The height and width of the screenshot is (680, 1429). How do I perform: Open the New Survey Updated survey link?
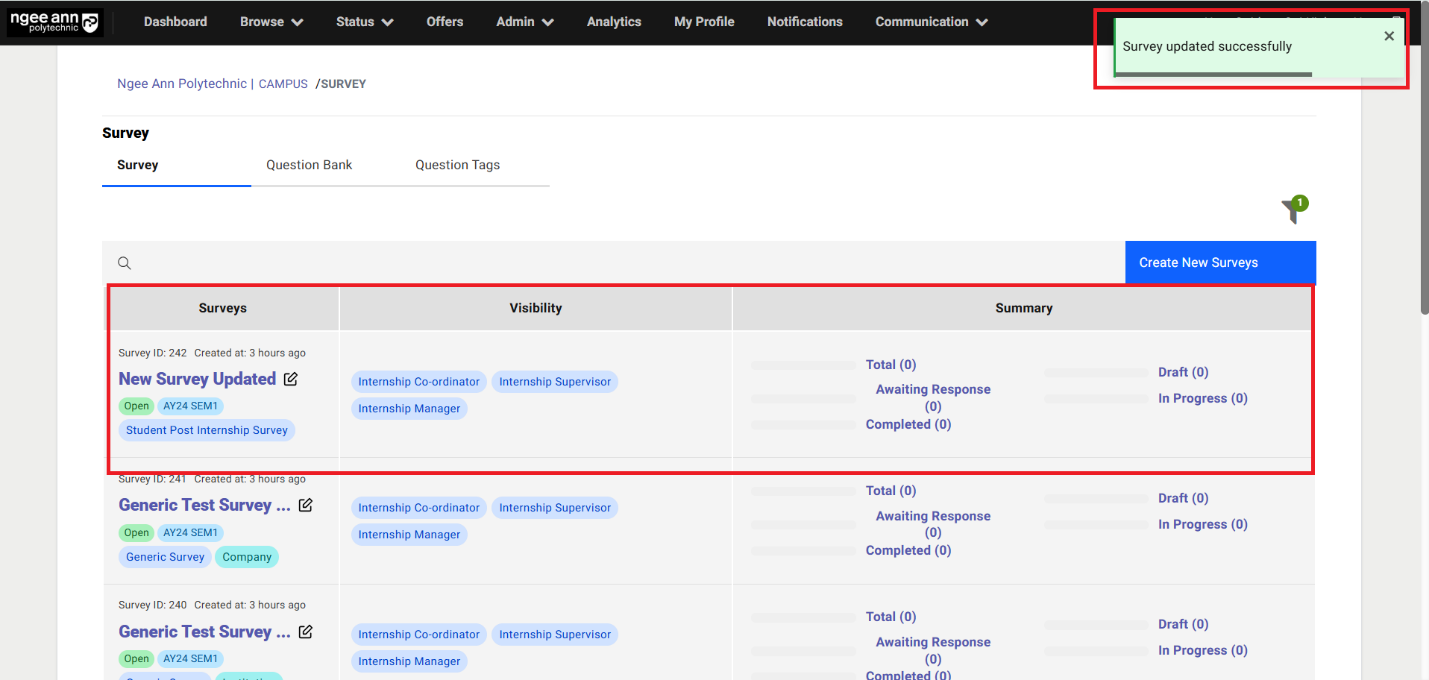197,379
